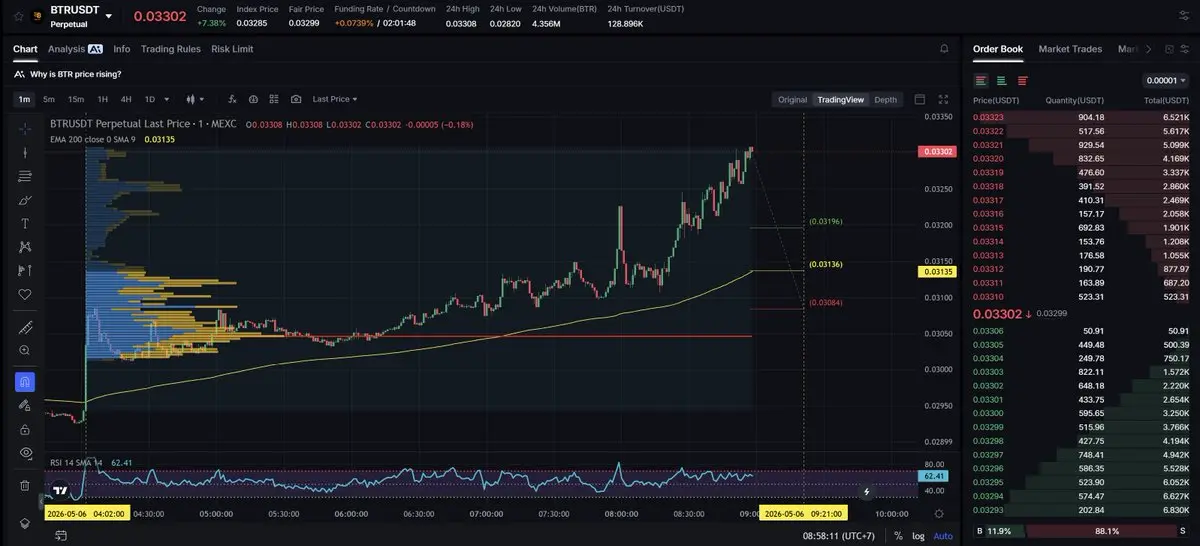This screenshot has height=546, width=1200.
Task: Toggle stay in drawing mode pencil-lock
Action: (x=26, y=405)
